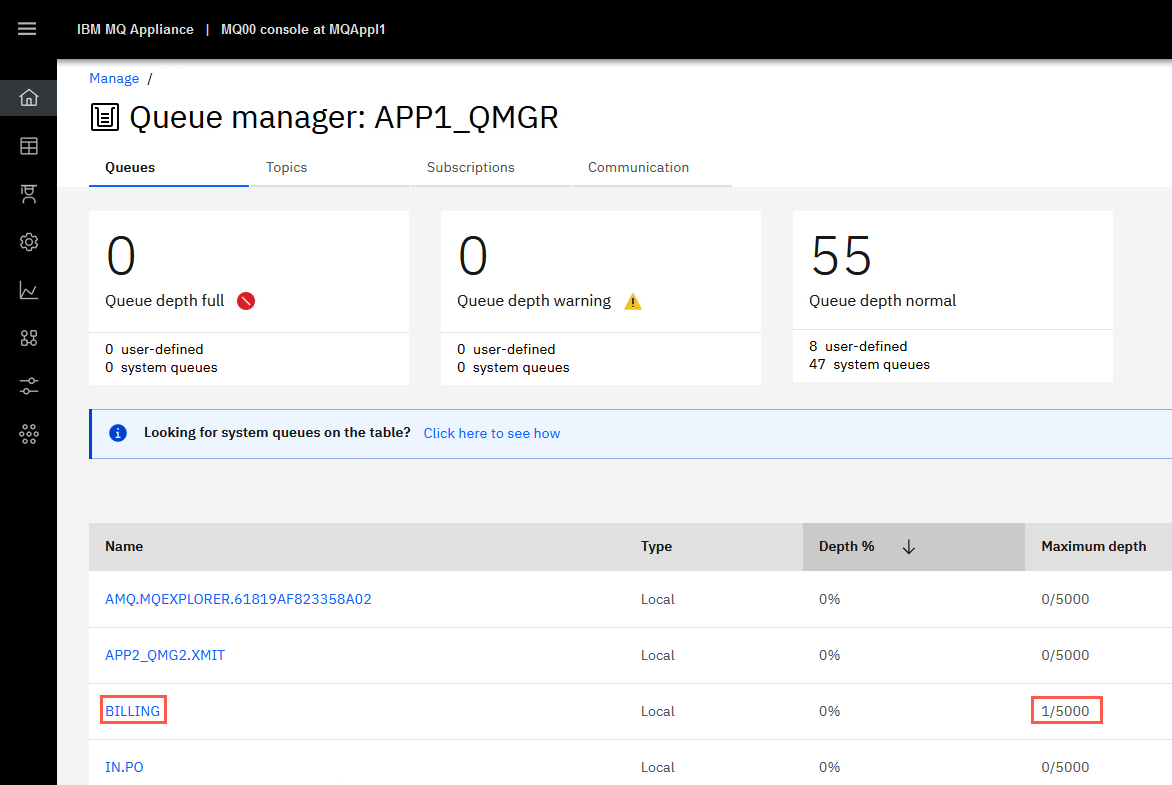This screenshot has width=1172, height=785.
Task: Click the Queue depth full card
Action: (249, 298)
